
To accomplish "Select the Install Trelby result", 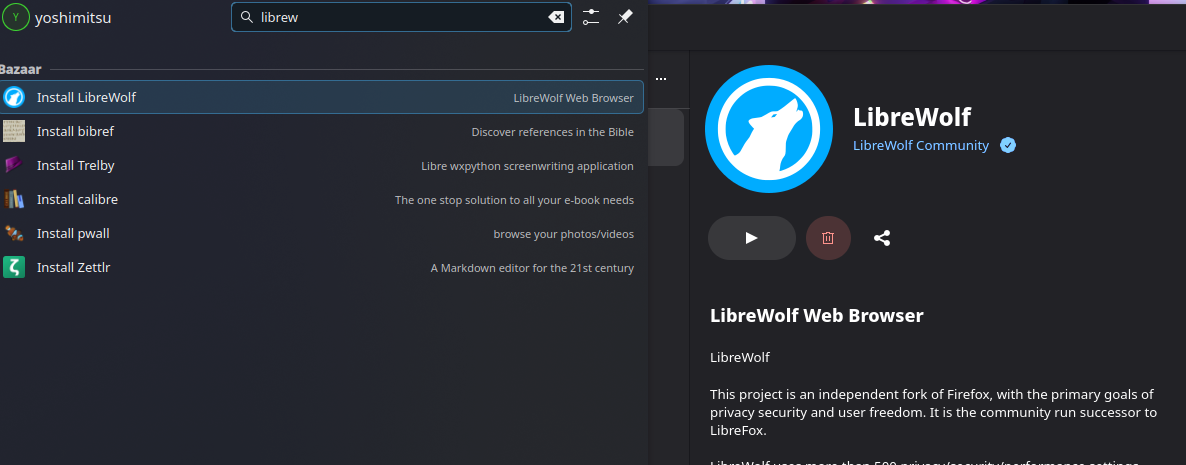I will click(321, 166).
